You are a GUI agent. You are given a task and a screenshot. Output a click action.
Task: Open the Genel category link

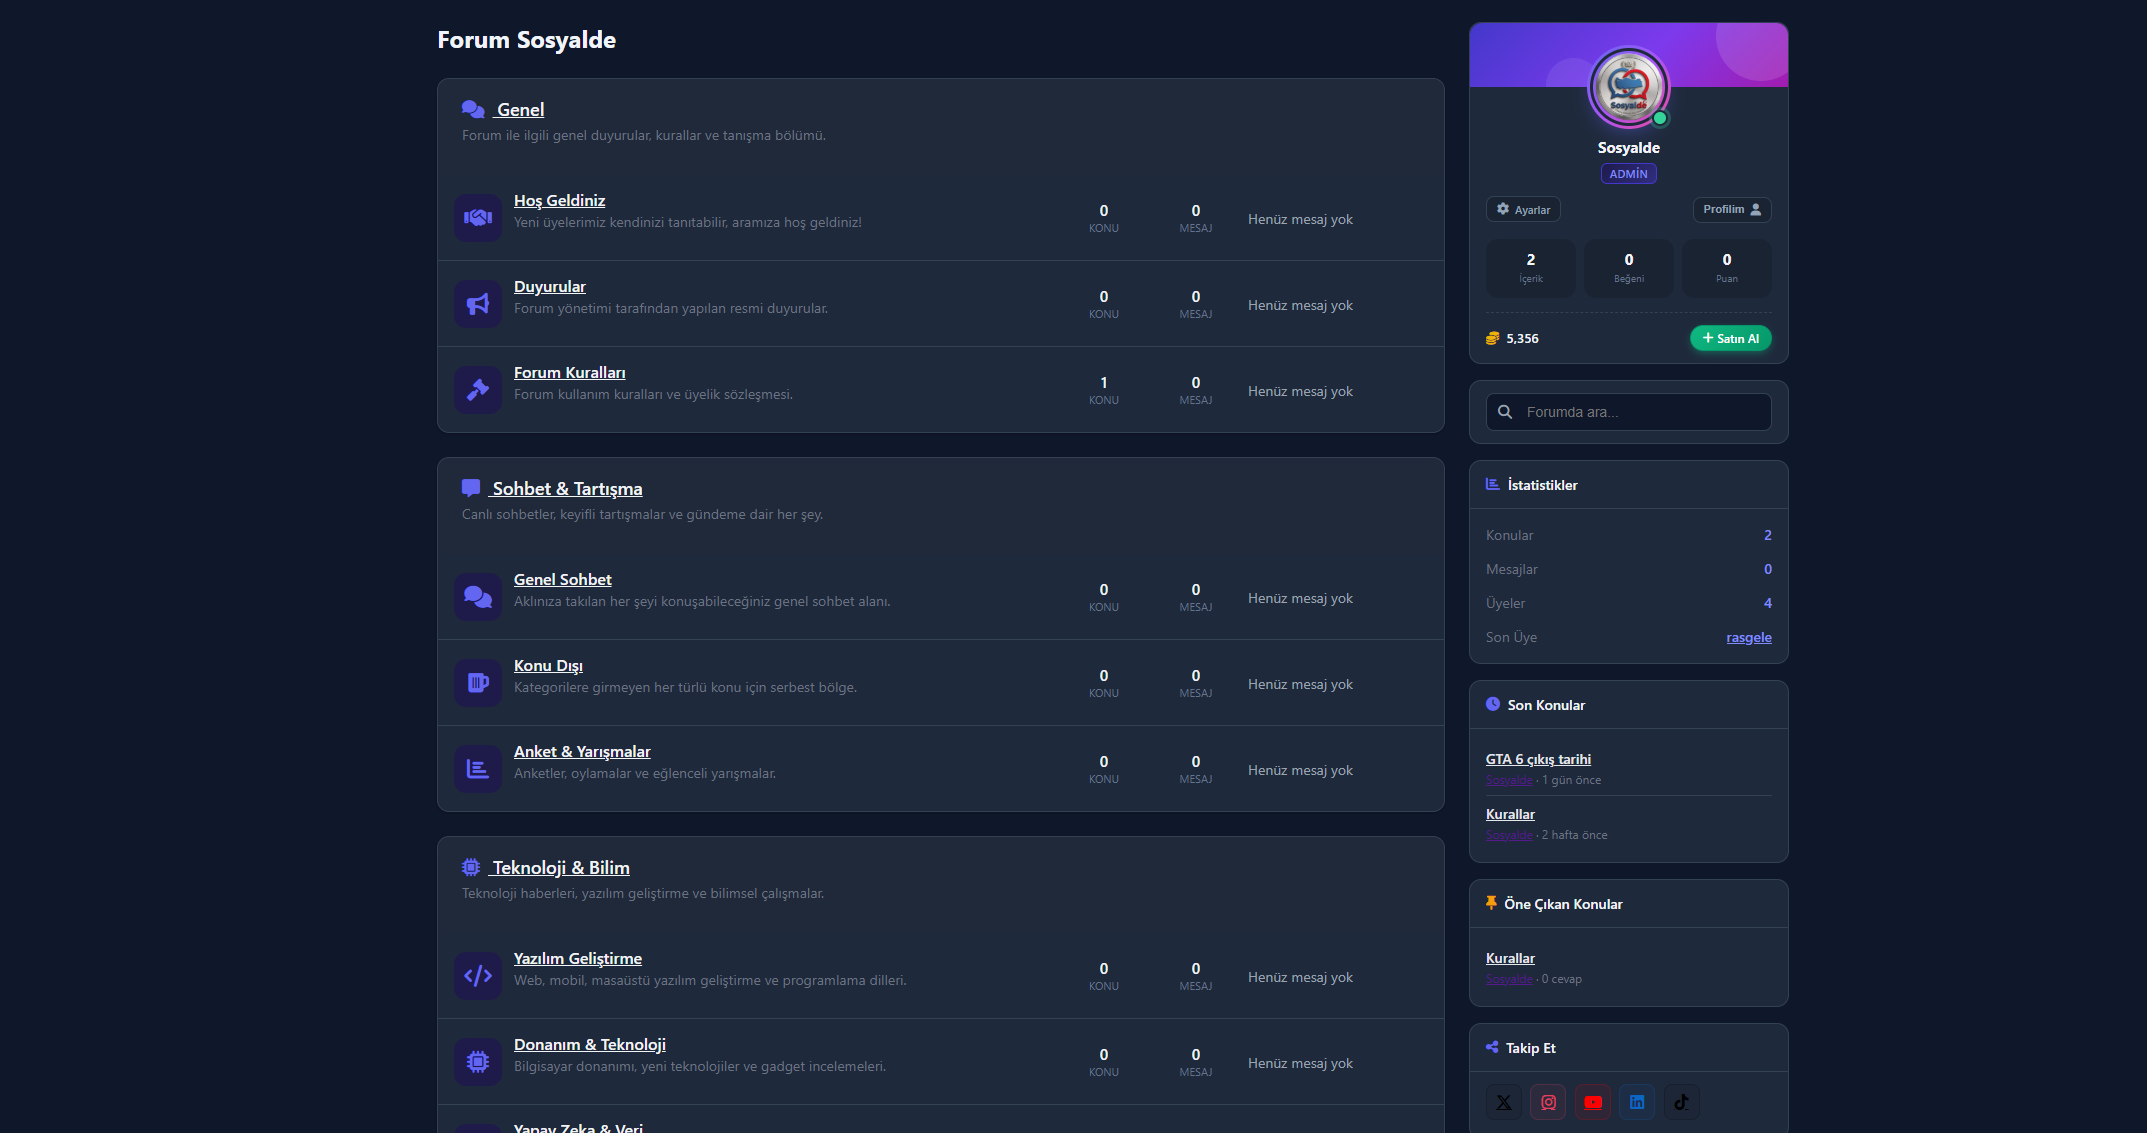520,109
